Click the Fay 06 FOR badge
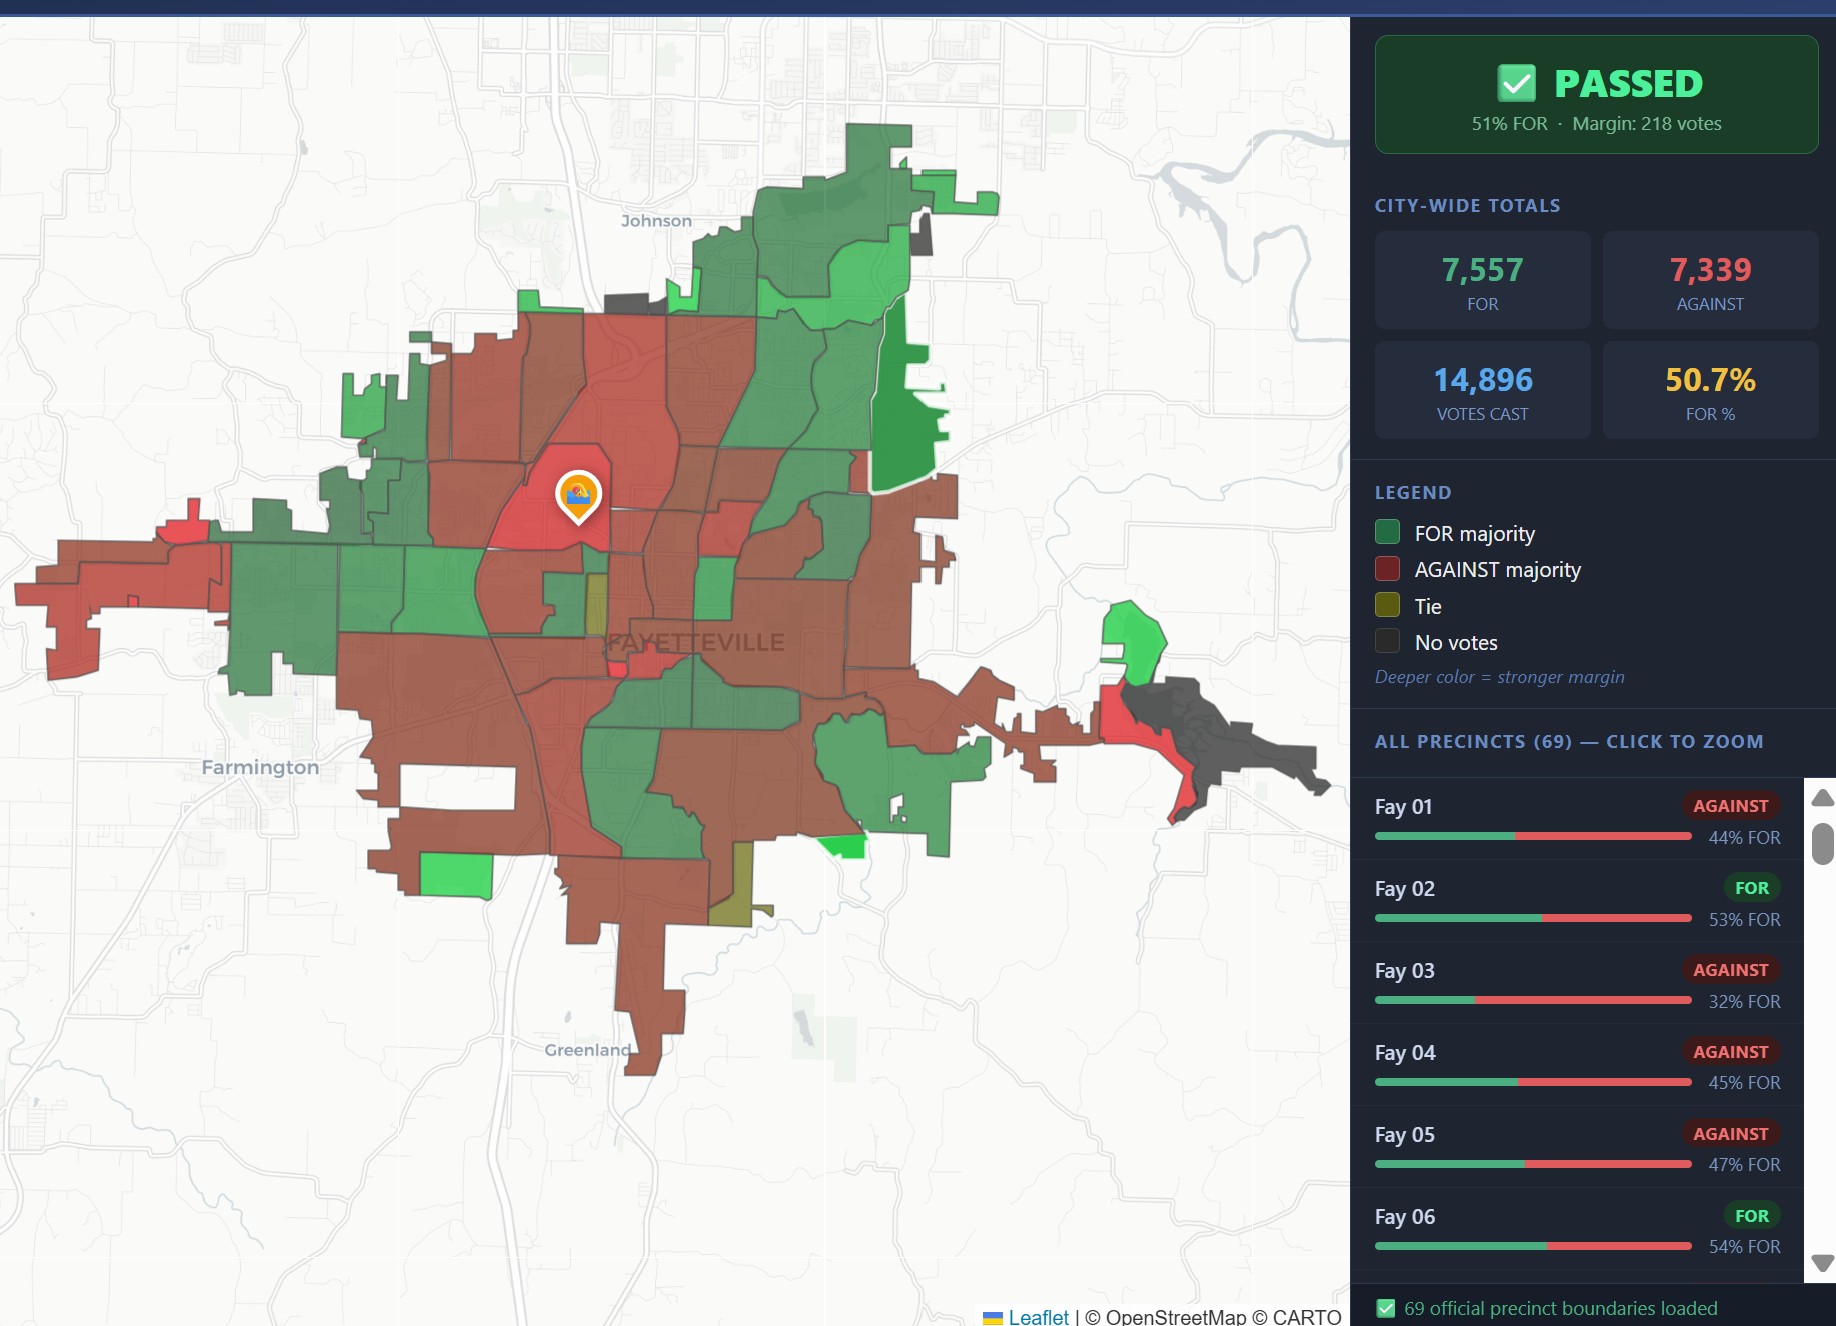Viewport: 1836px width, 1326px height. click(1751, 1216)
